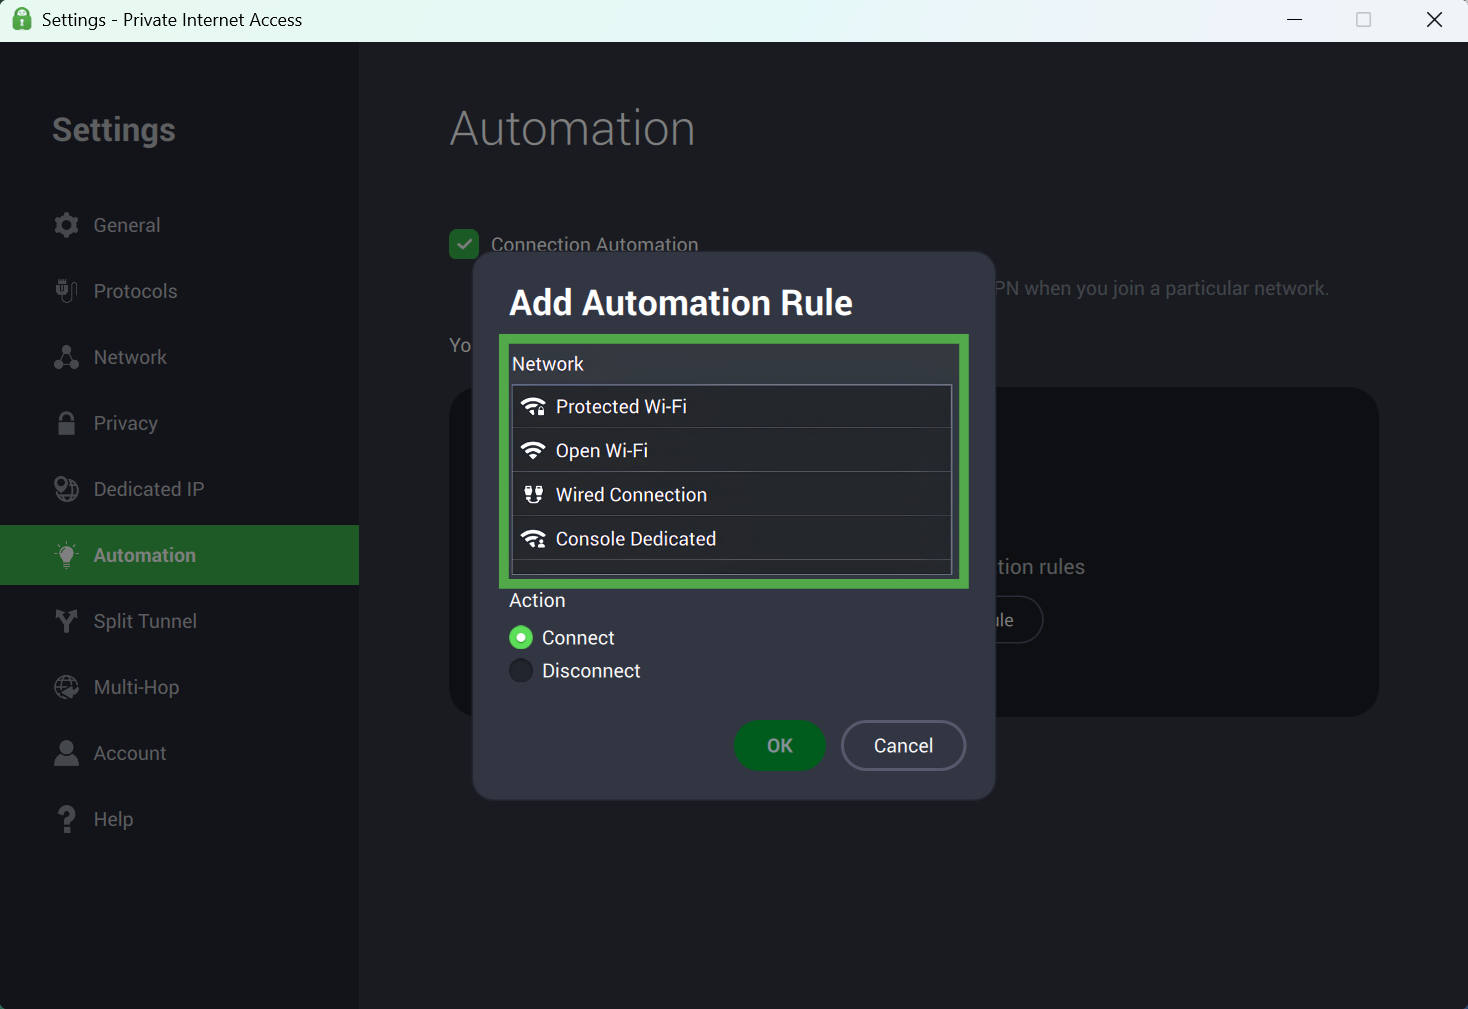
Task: Click the Wired Connection plug icon
Action: [533, 494]
